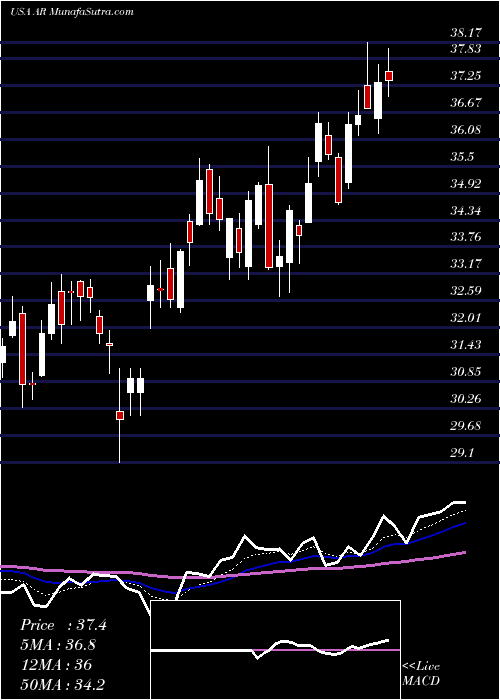Click the 31.43 price axis label
The width and height of the screenshot is (500, 700).
point(466,345)
